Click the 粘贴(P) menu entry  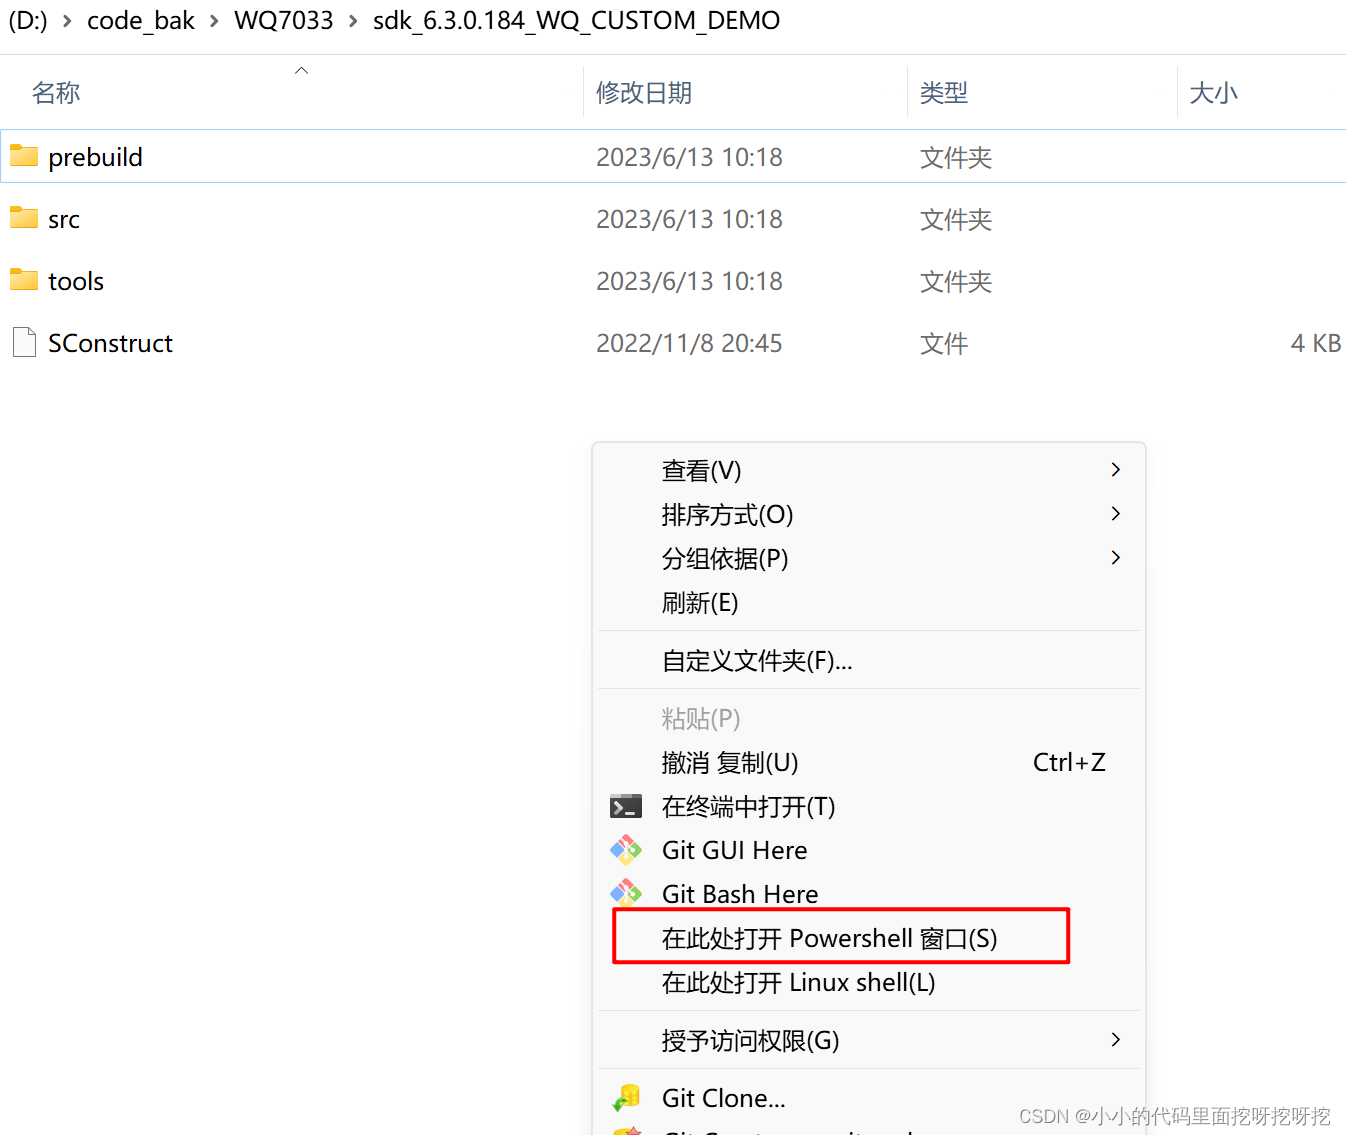[868, 718]
